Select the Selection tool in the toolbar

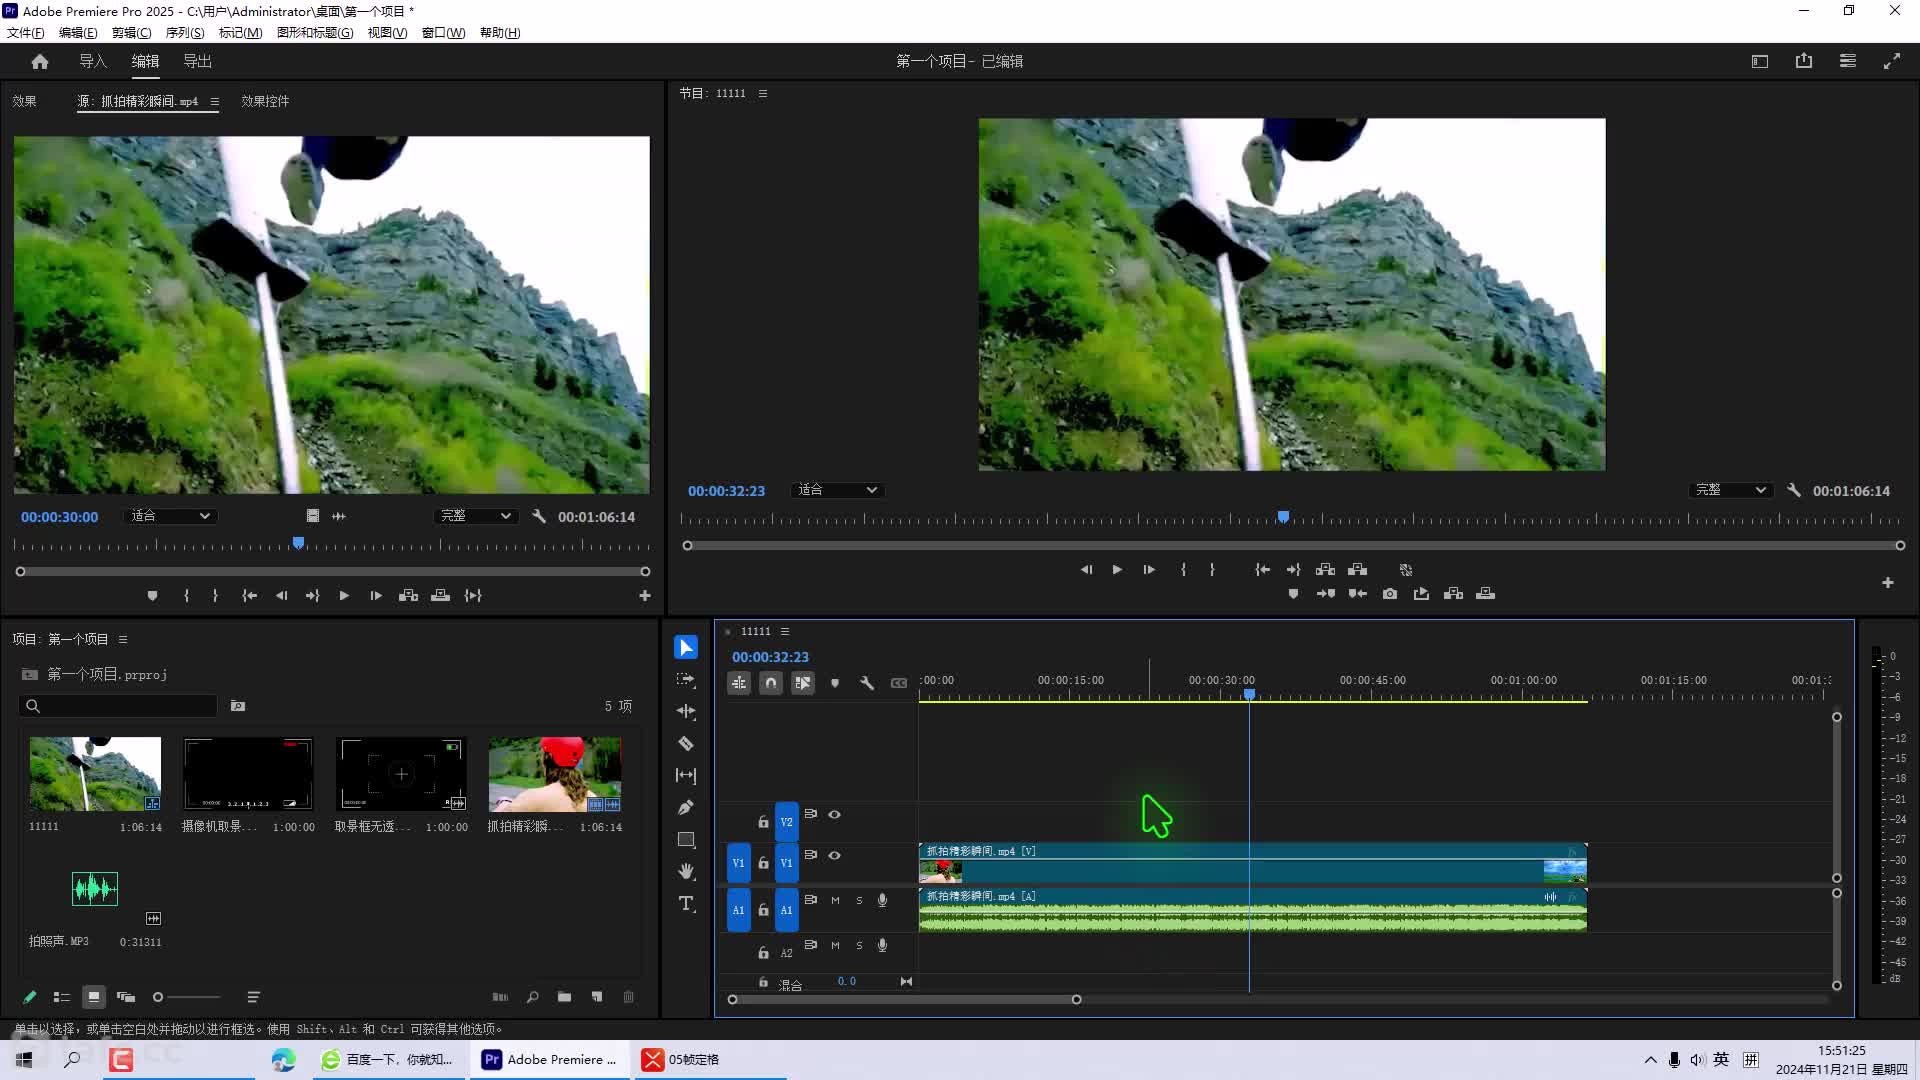[686, 648]
